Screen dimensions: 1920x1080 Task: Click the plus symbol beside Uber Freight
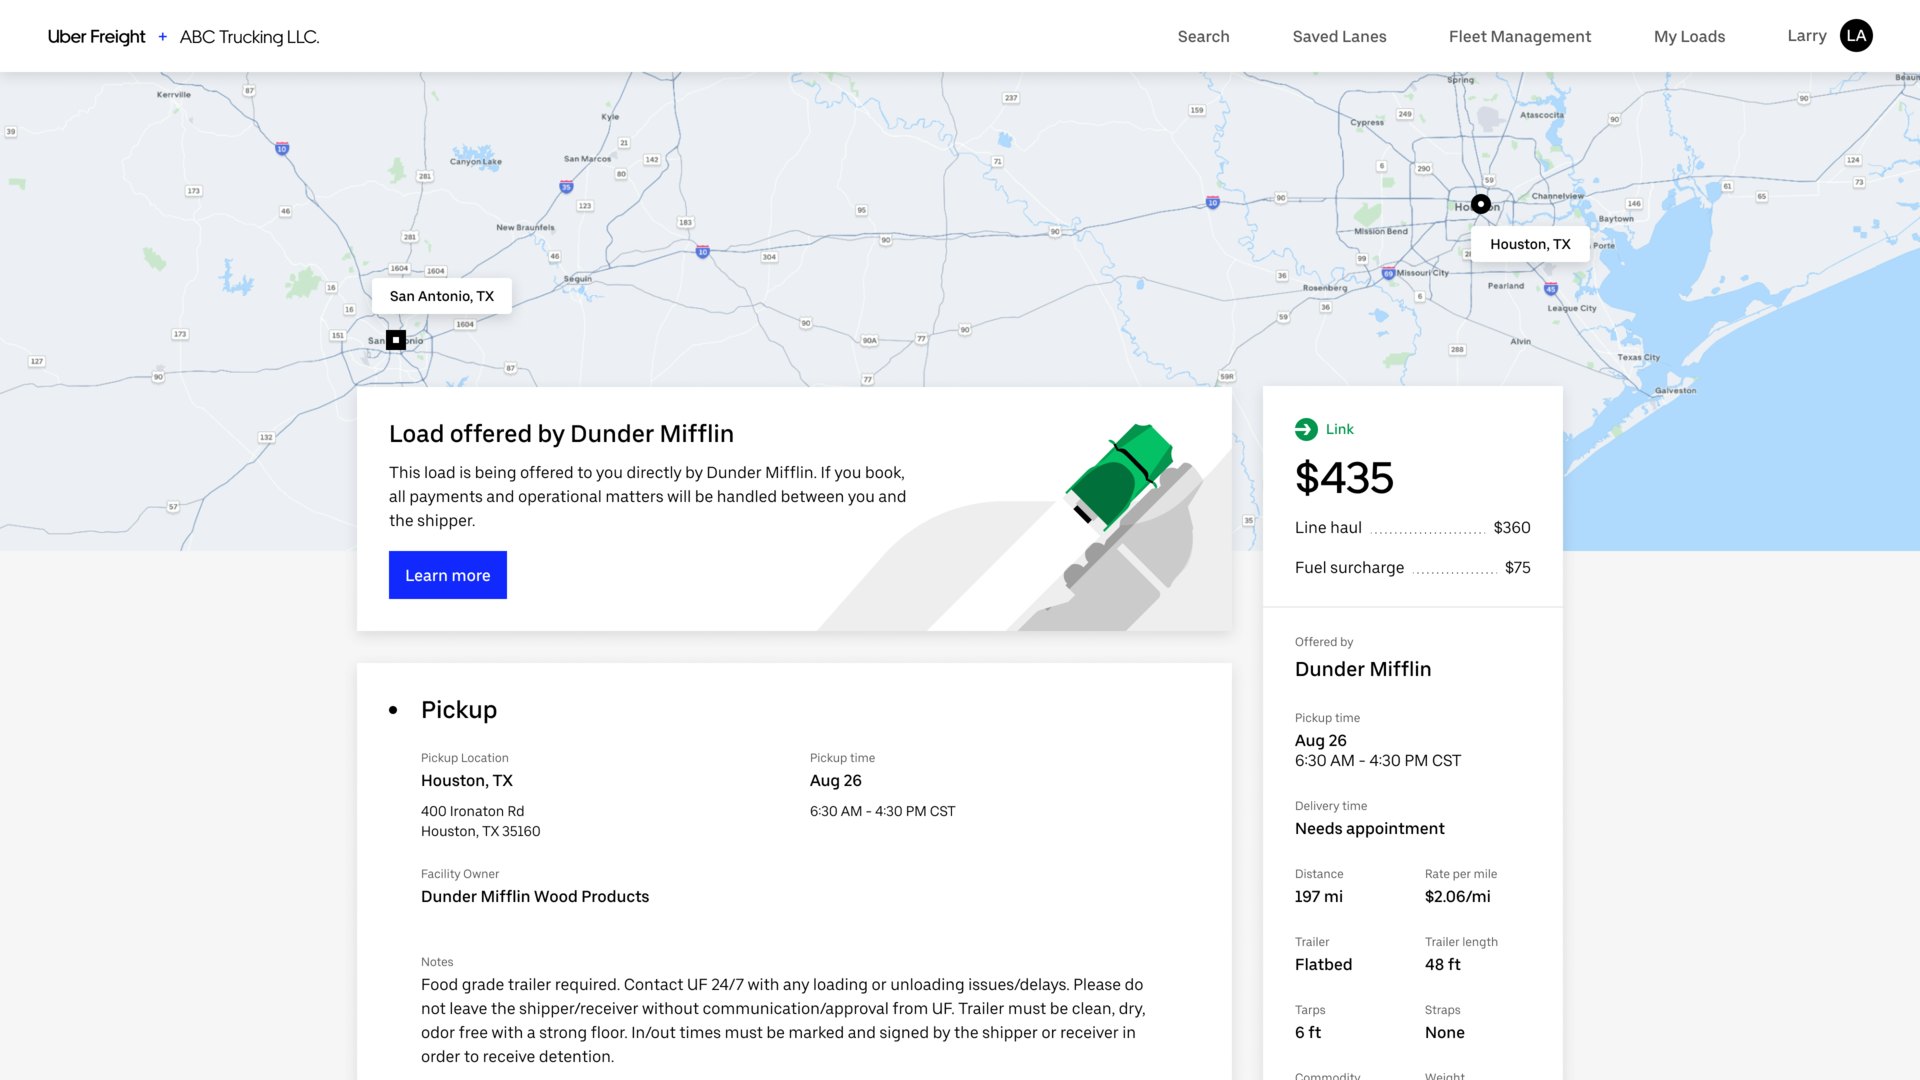(x=162, y=36)
